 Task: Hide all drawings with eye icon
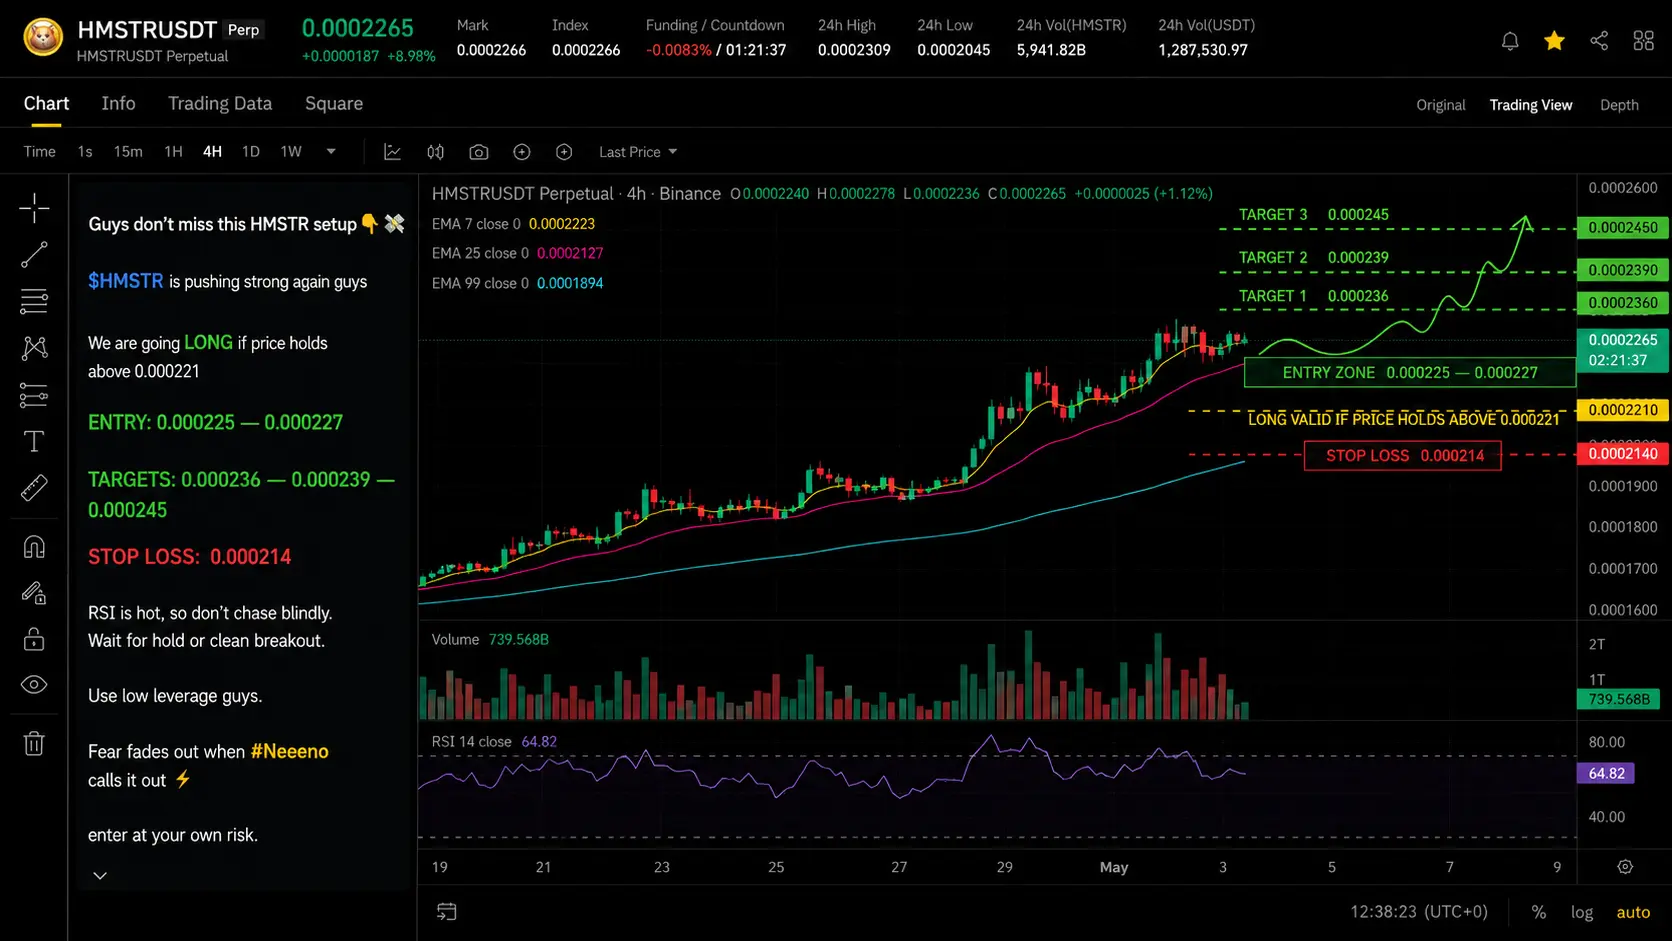(x=34, y=685)
